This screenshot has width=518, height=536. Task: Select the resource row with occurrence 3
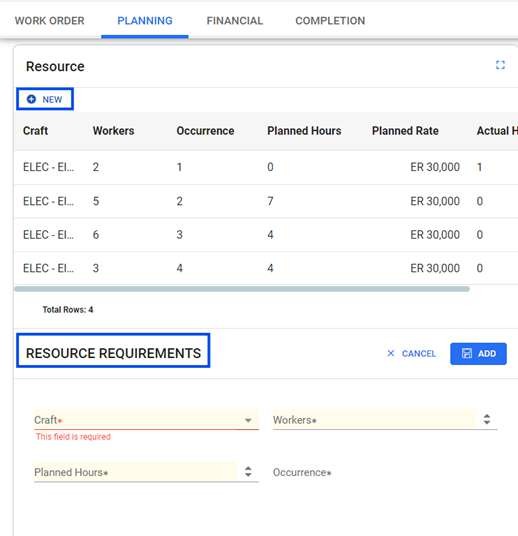click(x=266, y=234)
